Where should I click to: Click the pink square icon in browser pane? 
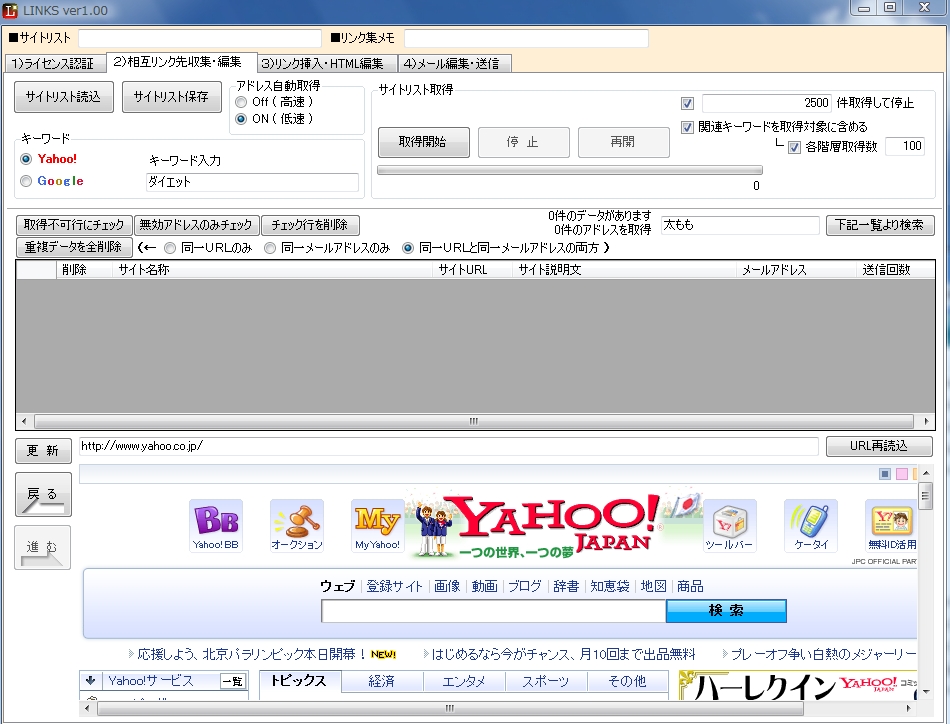coord(902,474)
